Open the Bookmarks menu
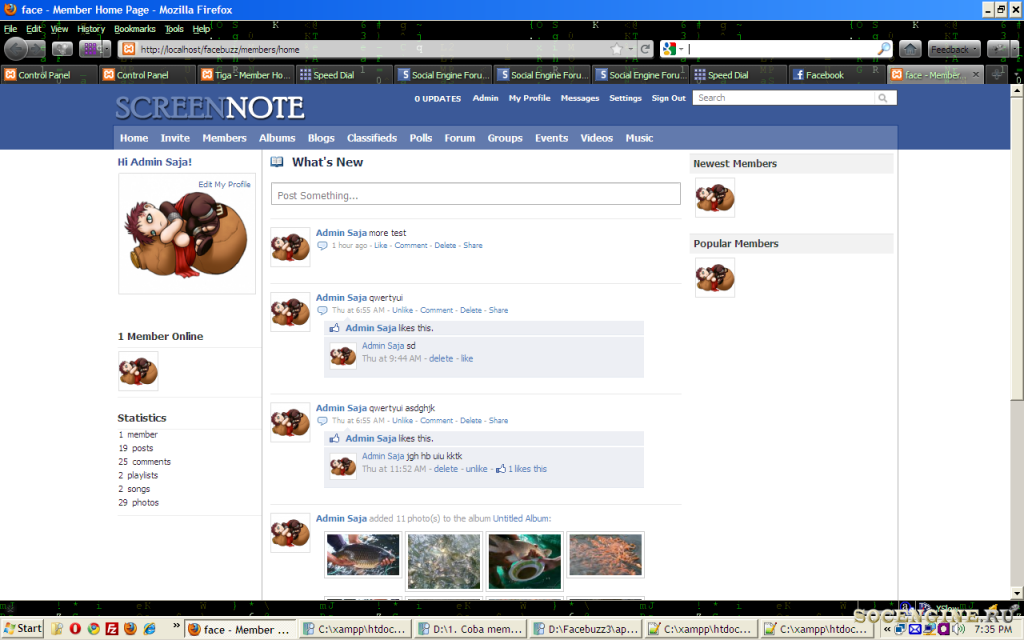The width and height of the screenshot is (1024, 640). pos(135,29)
